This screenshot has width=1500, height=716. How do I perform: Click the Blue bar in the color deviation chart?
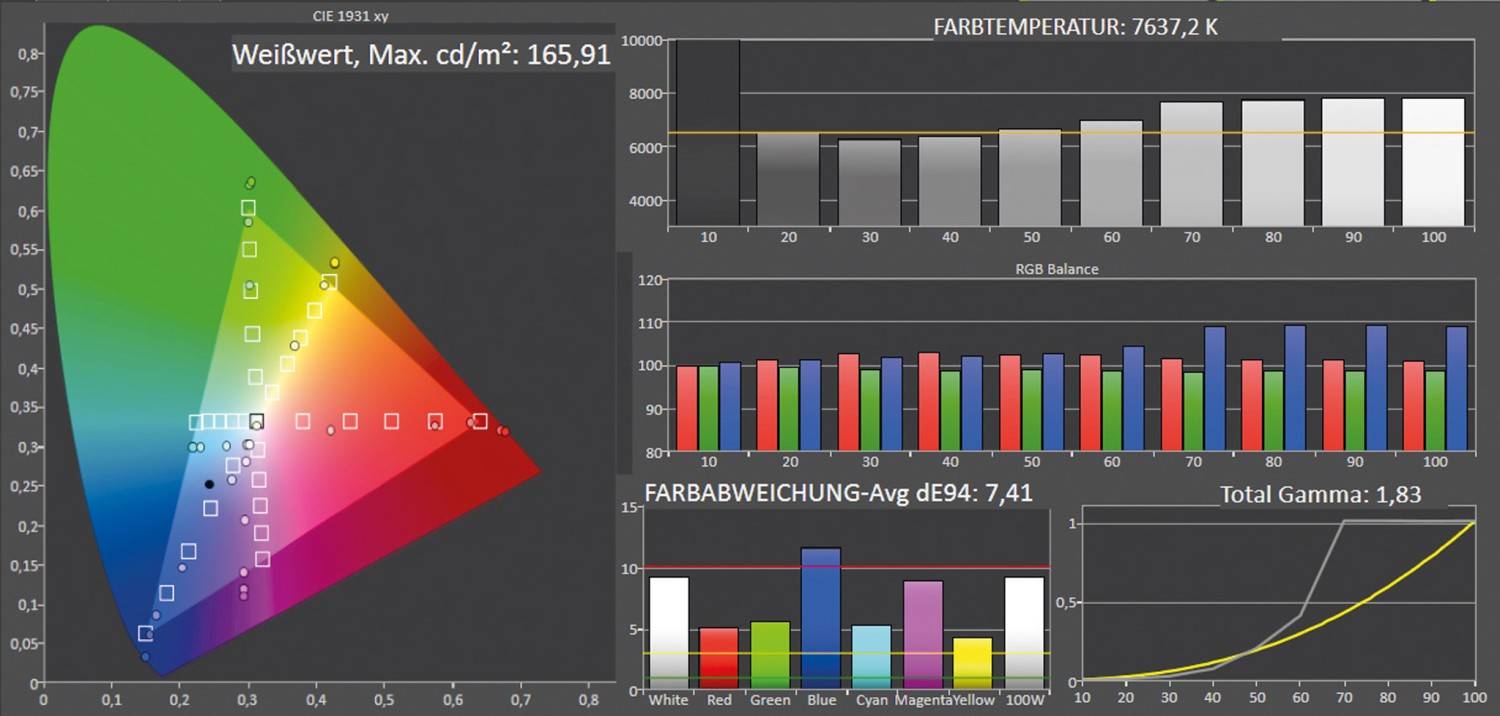click(x=821, y=615)
